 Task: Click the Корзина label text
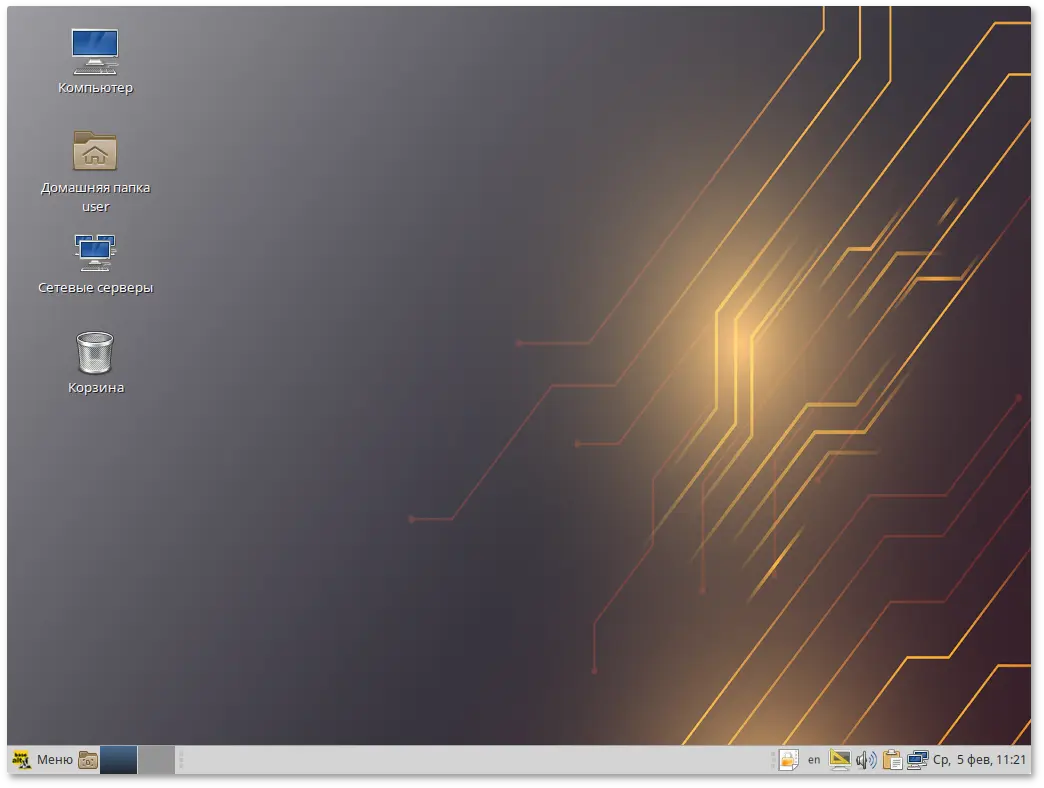[96, 388]
